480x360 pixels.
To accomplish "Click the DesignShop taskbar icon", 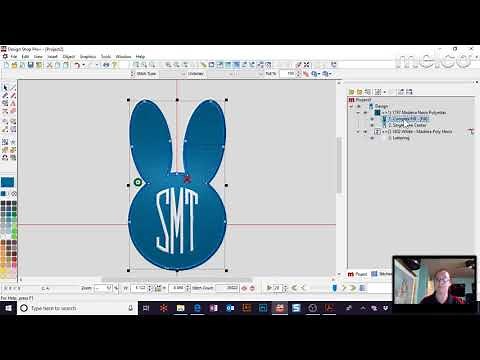I will point(279,308).
